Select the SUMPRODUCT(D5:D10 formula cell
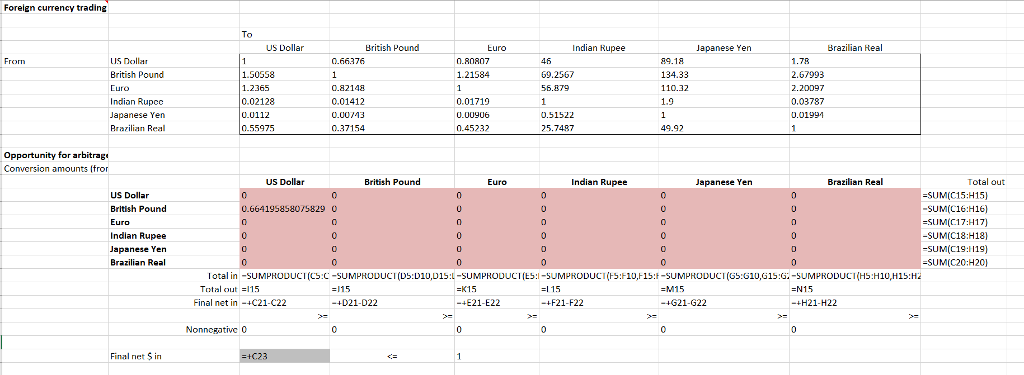Screen dimensions: 1024x375 pos(392,276)
